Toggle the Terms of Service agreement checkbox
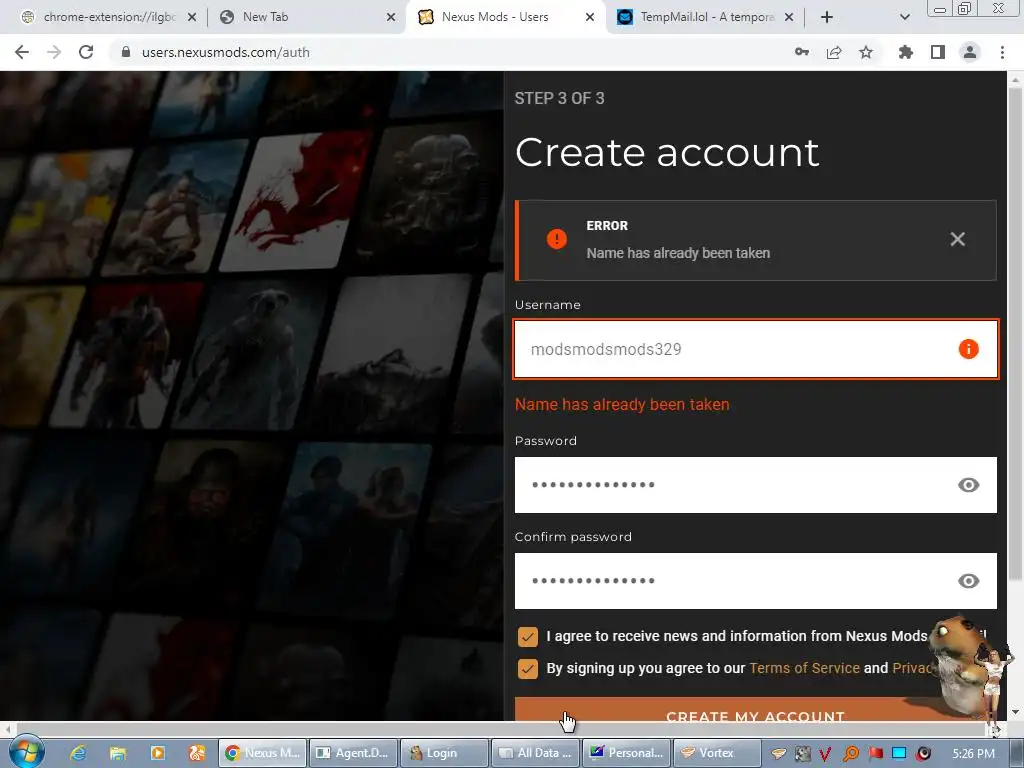Image resolution: width=1024 pixels, height=768 pixels. coord(528,668)
